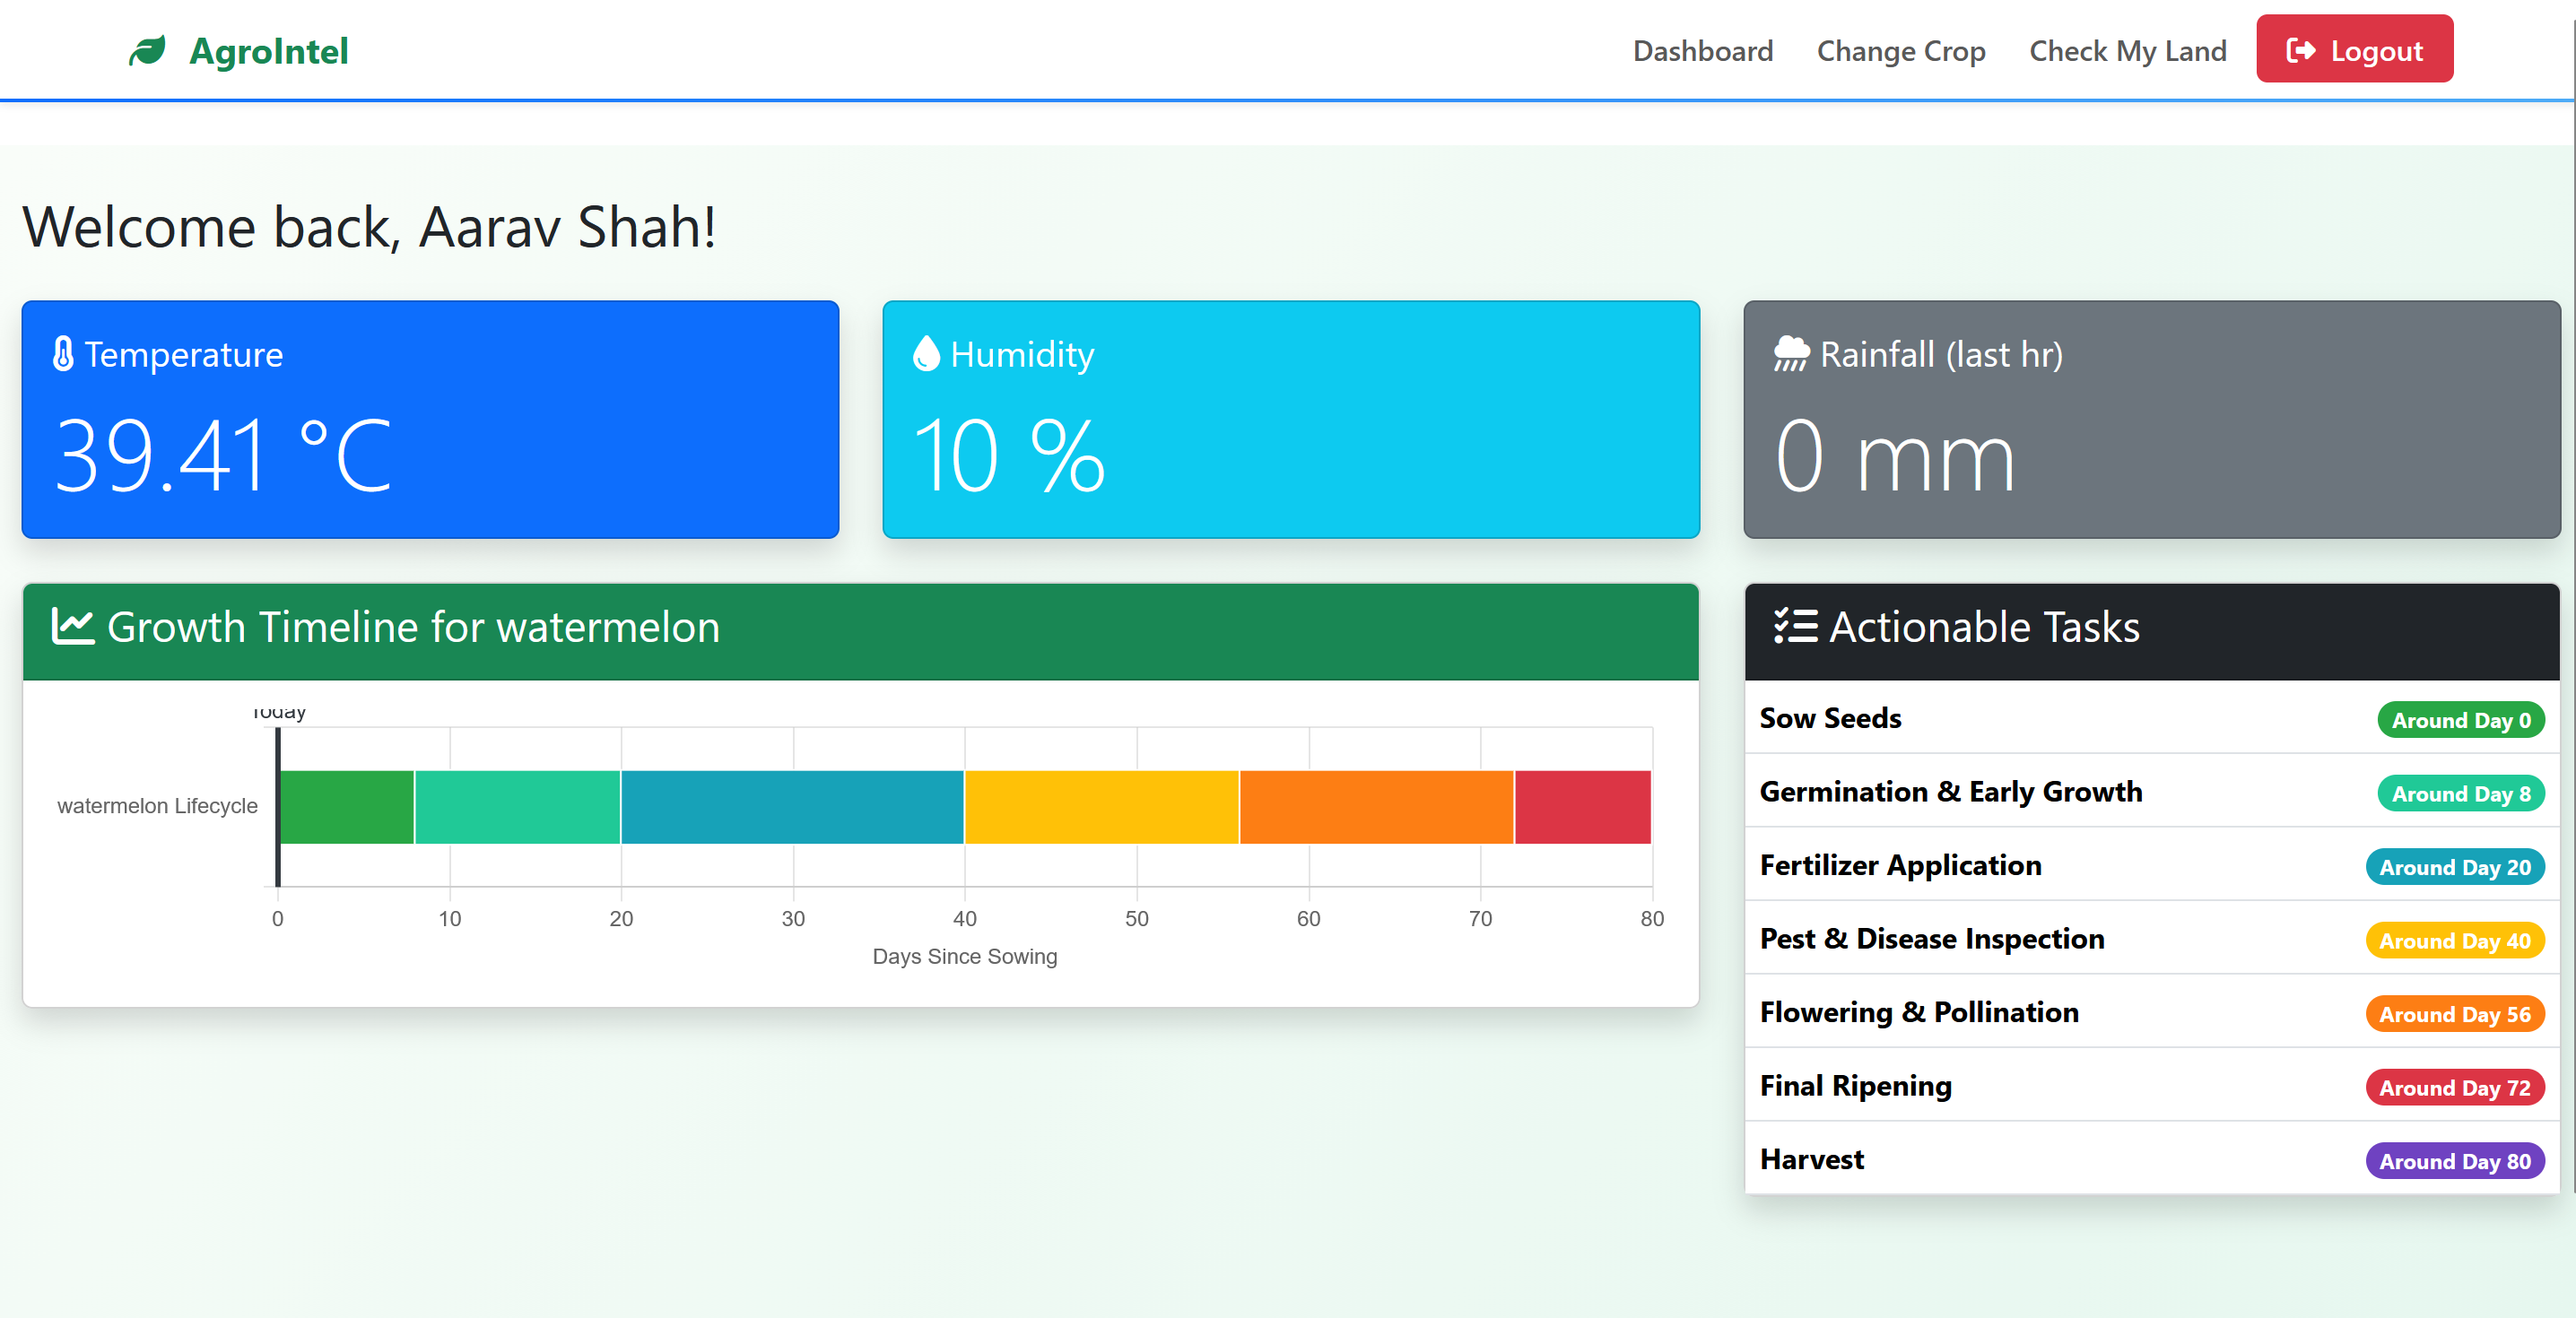Click the chart line icon beside Growth Timeline
This screenshot has width=2576, height=1318.
pos(72,627)
